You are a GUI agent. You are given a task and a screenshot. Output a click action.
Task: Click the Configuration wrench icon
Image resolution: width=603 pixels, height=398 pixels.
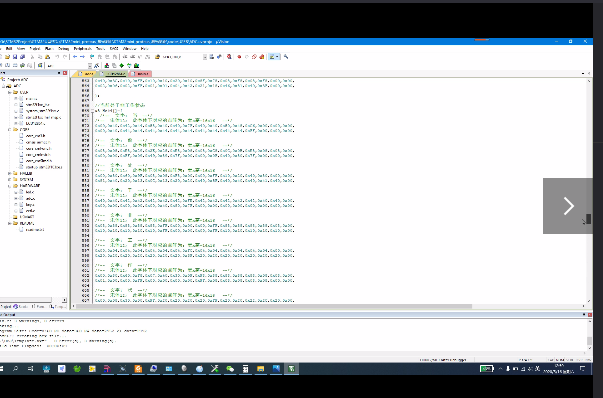tap(286, 57)
